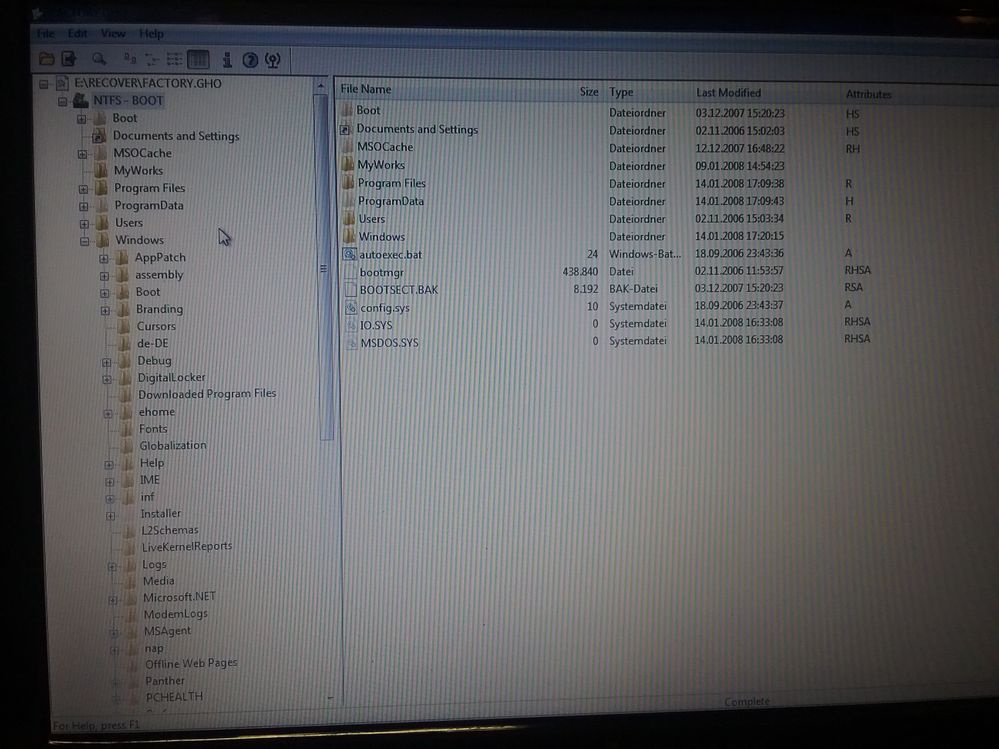This screenshot has width=999, height=749.
Task: Click the Help question mark toolbar icon
Action: click(250, 59)
